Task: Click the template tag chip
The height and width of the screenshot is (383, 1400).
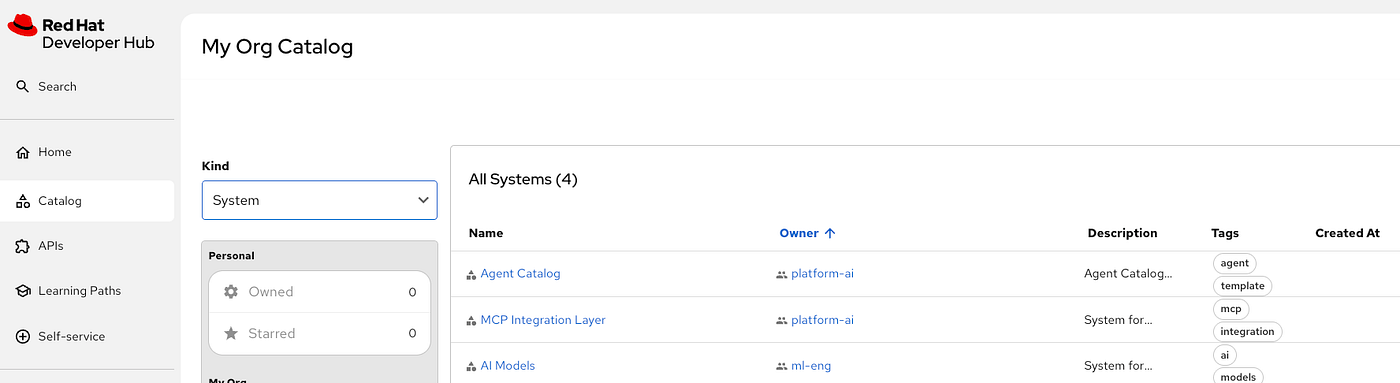Action: pyautogui.click(x=1242, y=286)
